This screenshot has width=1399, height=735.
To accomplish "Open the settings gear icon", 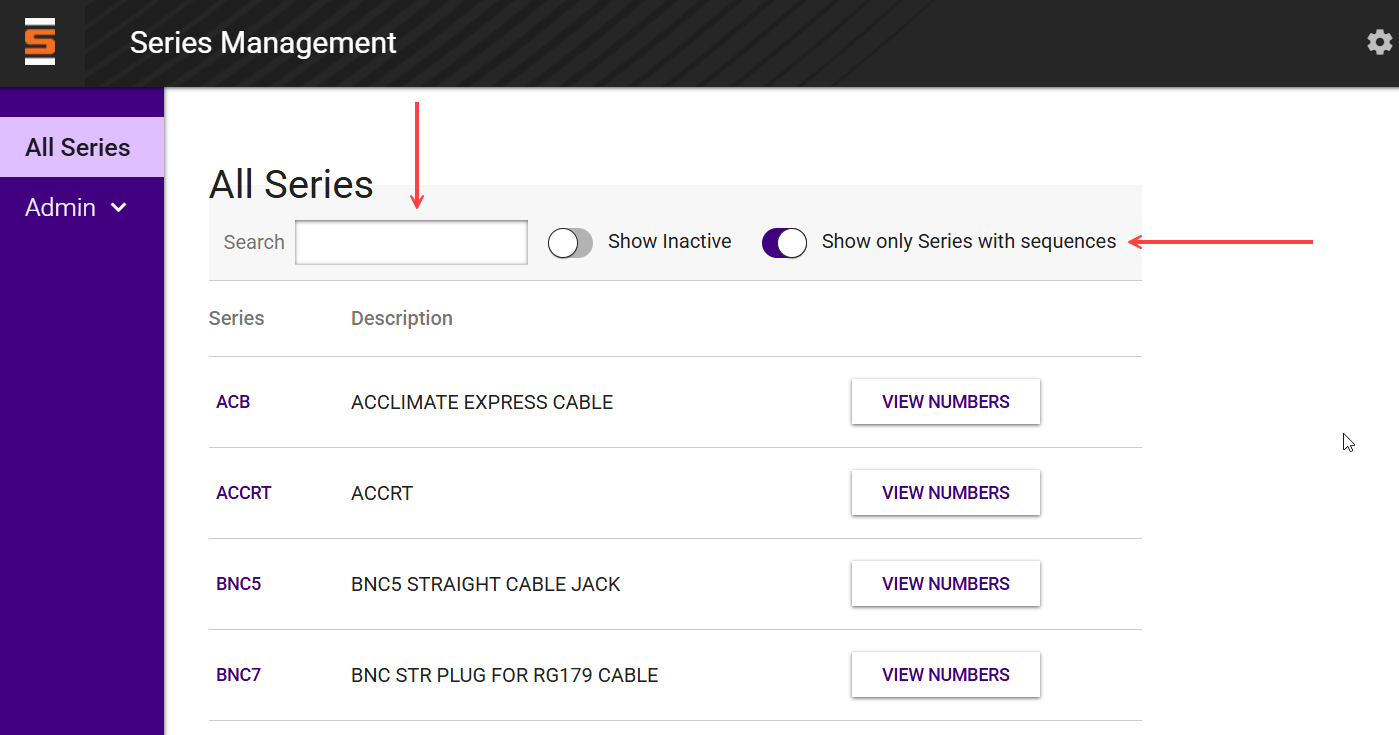I will coord(1380,42).
